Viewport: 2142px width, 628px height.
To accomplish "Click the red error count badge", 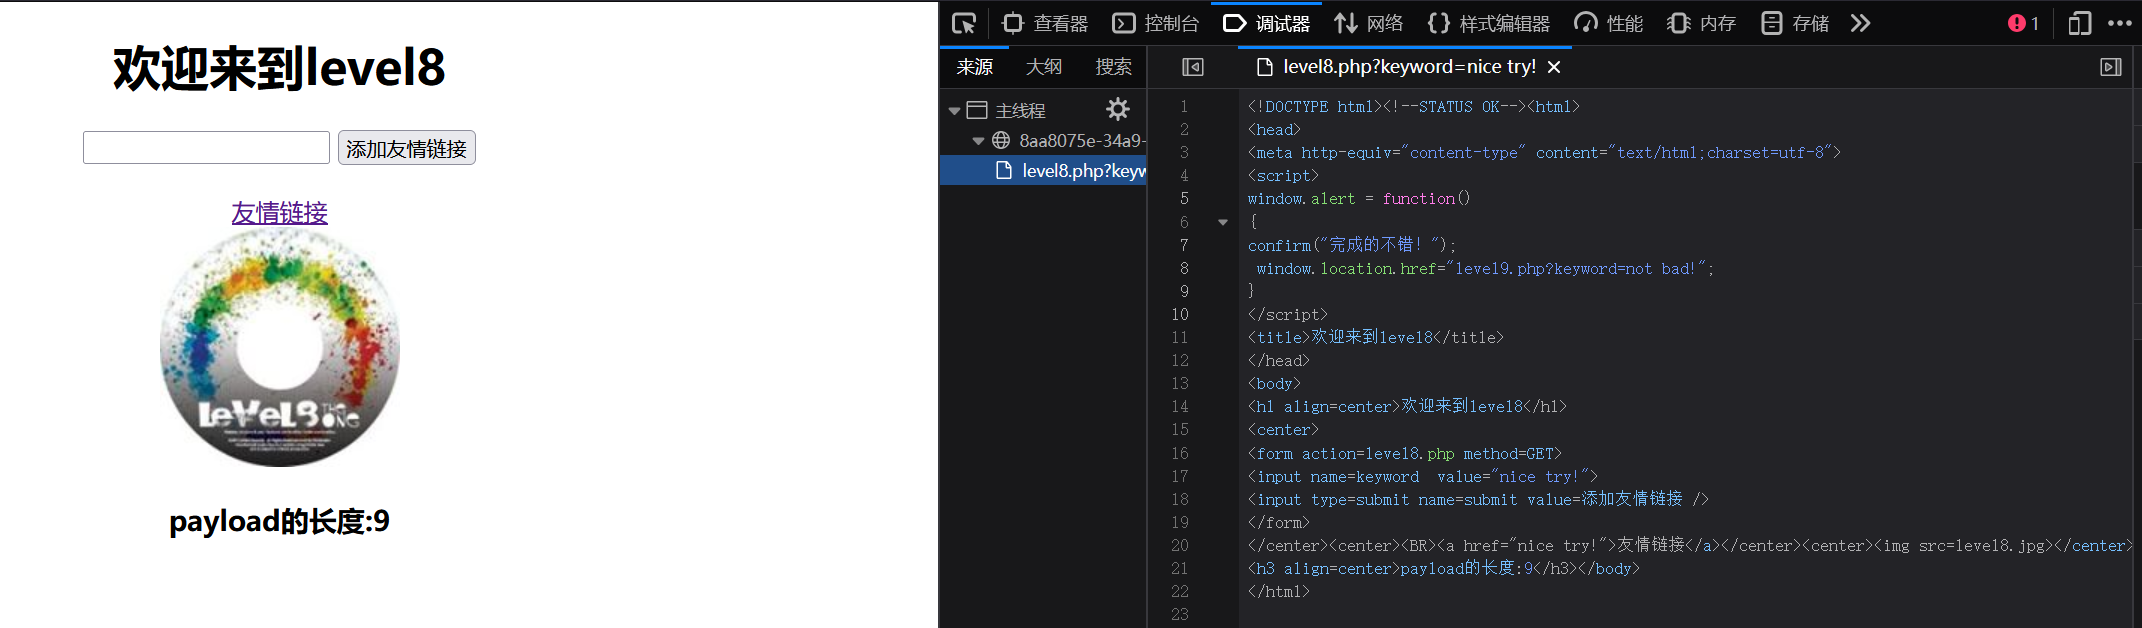I will 2023,23.
